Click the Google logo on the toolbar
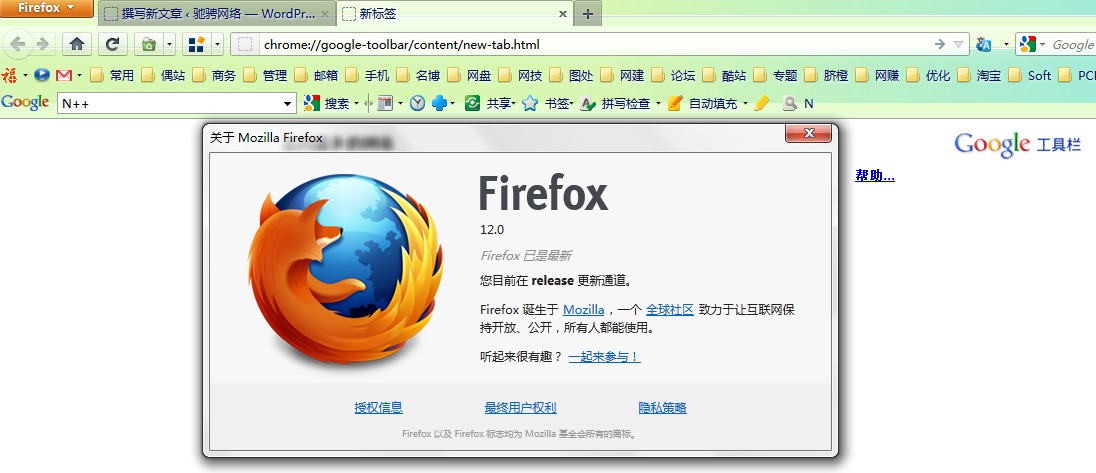 [x=25, y=102]
